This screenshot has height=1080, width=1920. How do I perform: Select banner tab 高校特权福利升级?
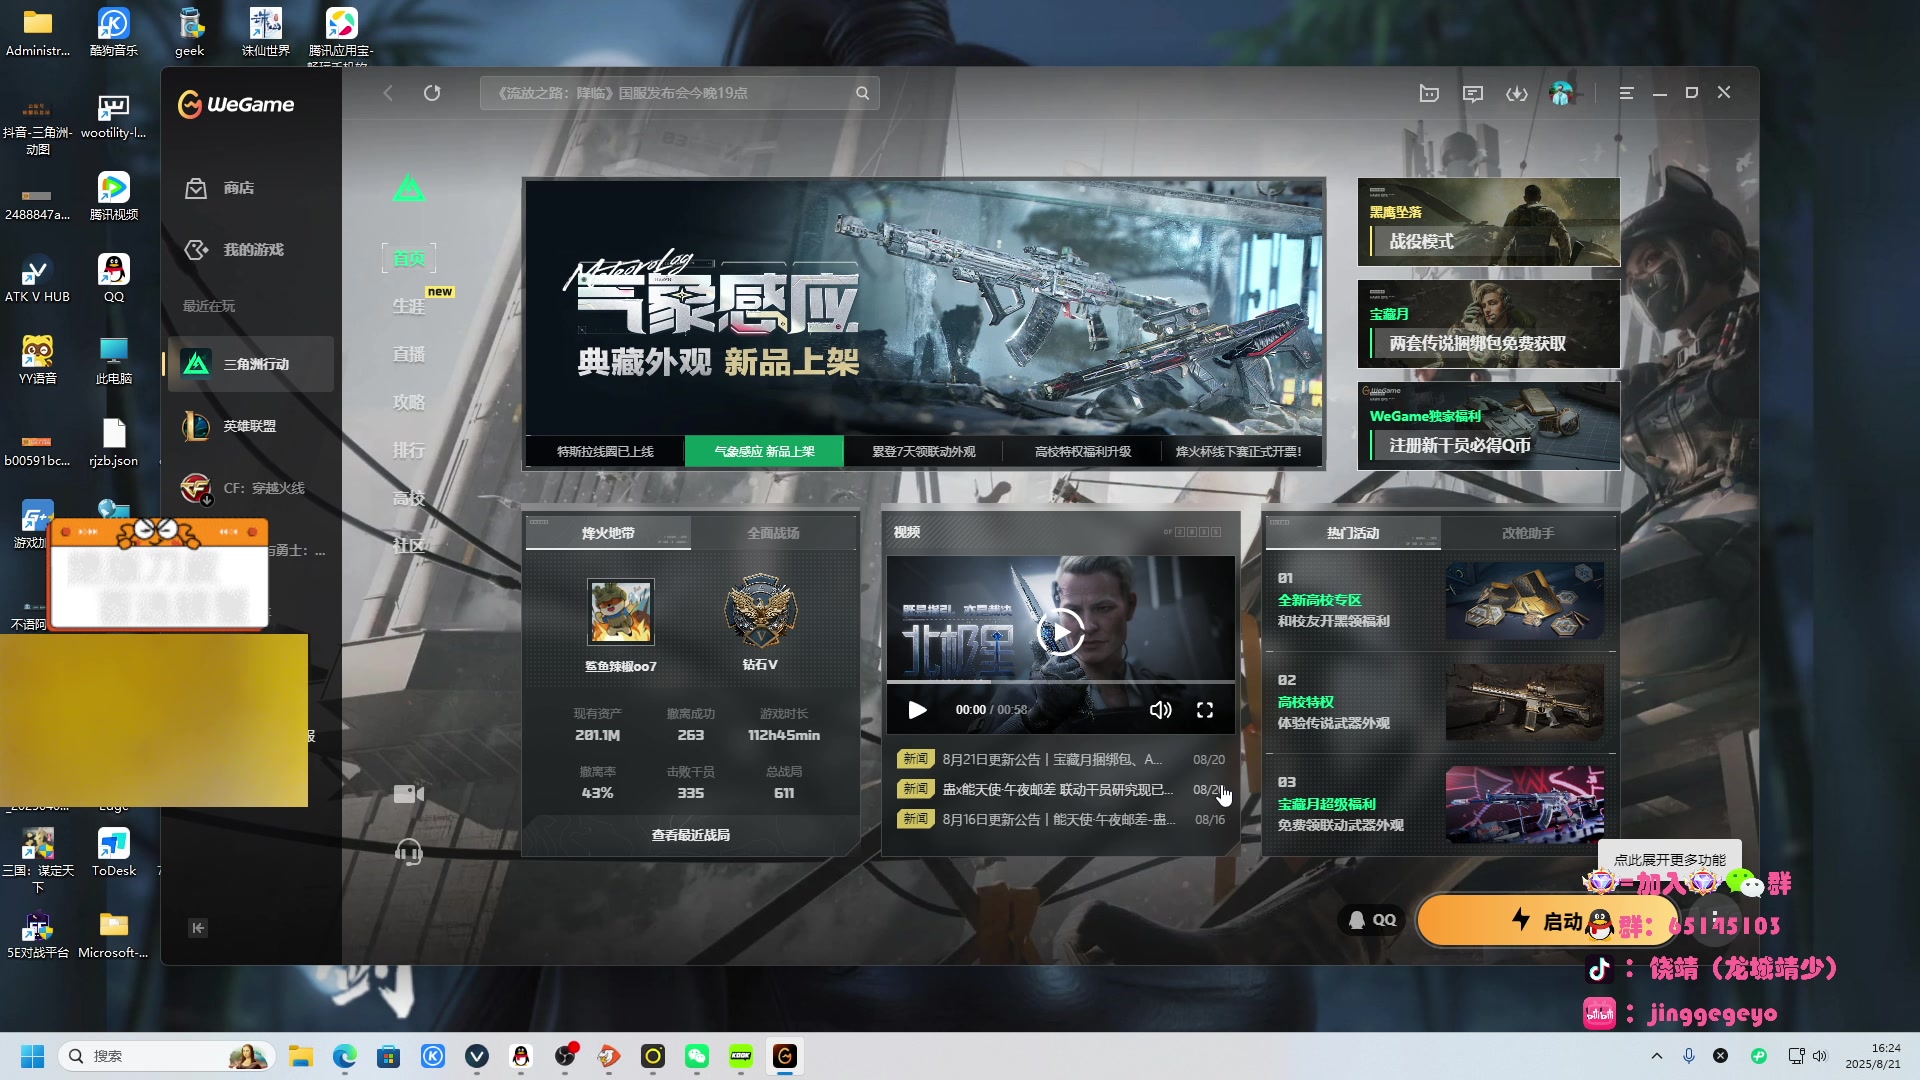[1082, 452]
